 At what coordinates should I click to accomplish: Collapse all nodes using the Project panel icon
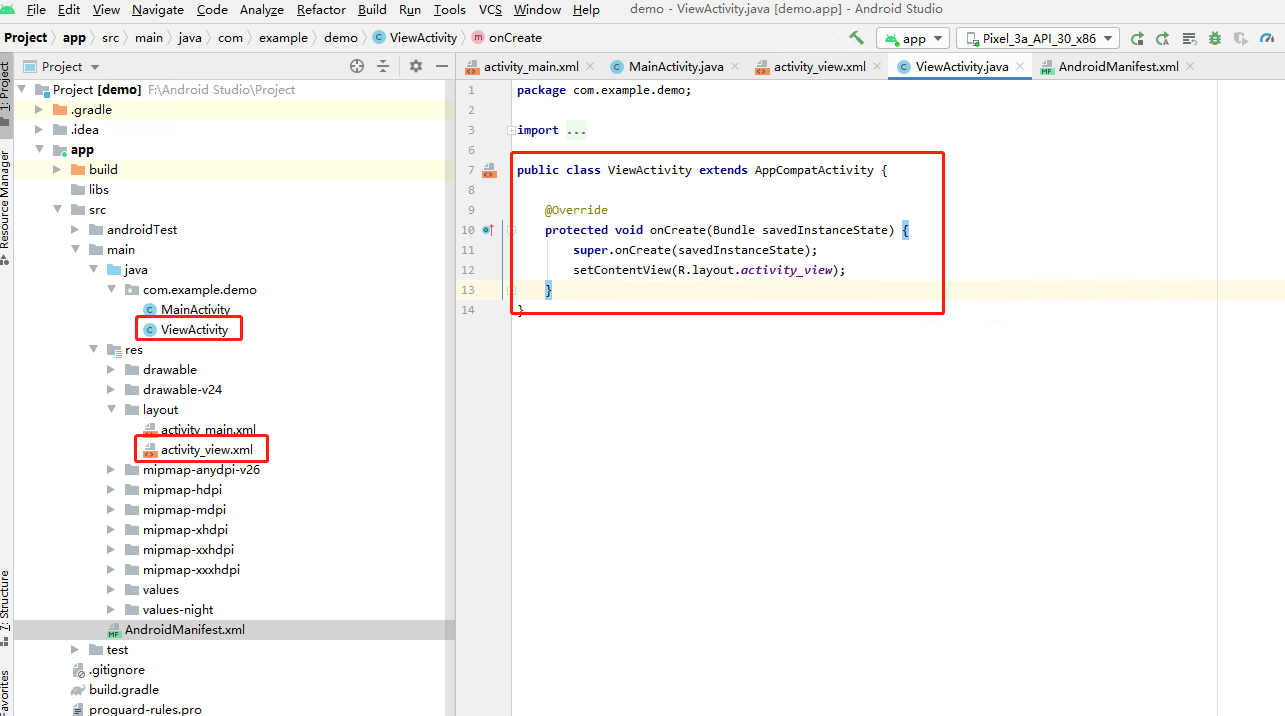[x=384, y=66]
